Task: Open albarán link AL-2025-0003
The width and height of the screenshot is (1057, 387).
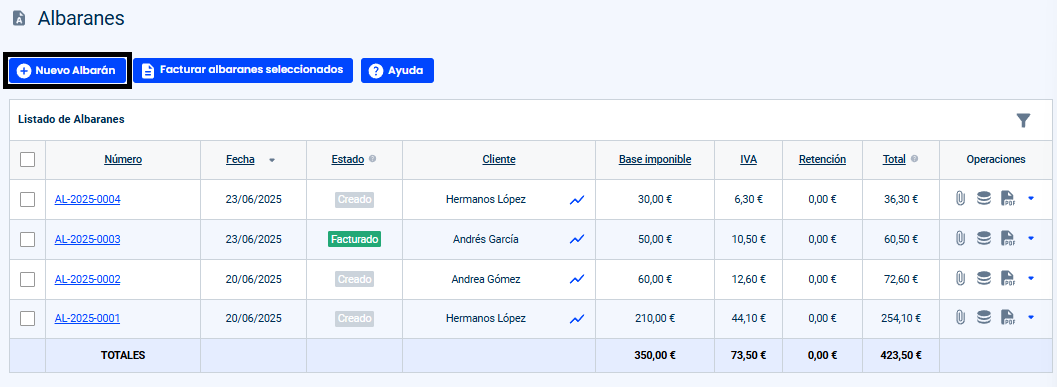Action: [x=88, y=239]
